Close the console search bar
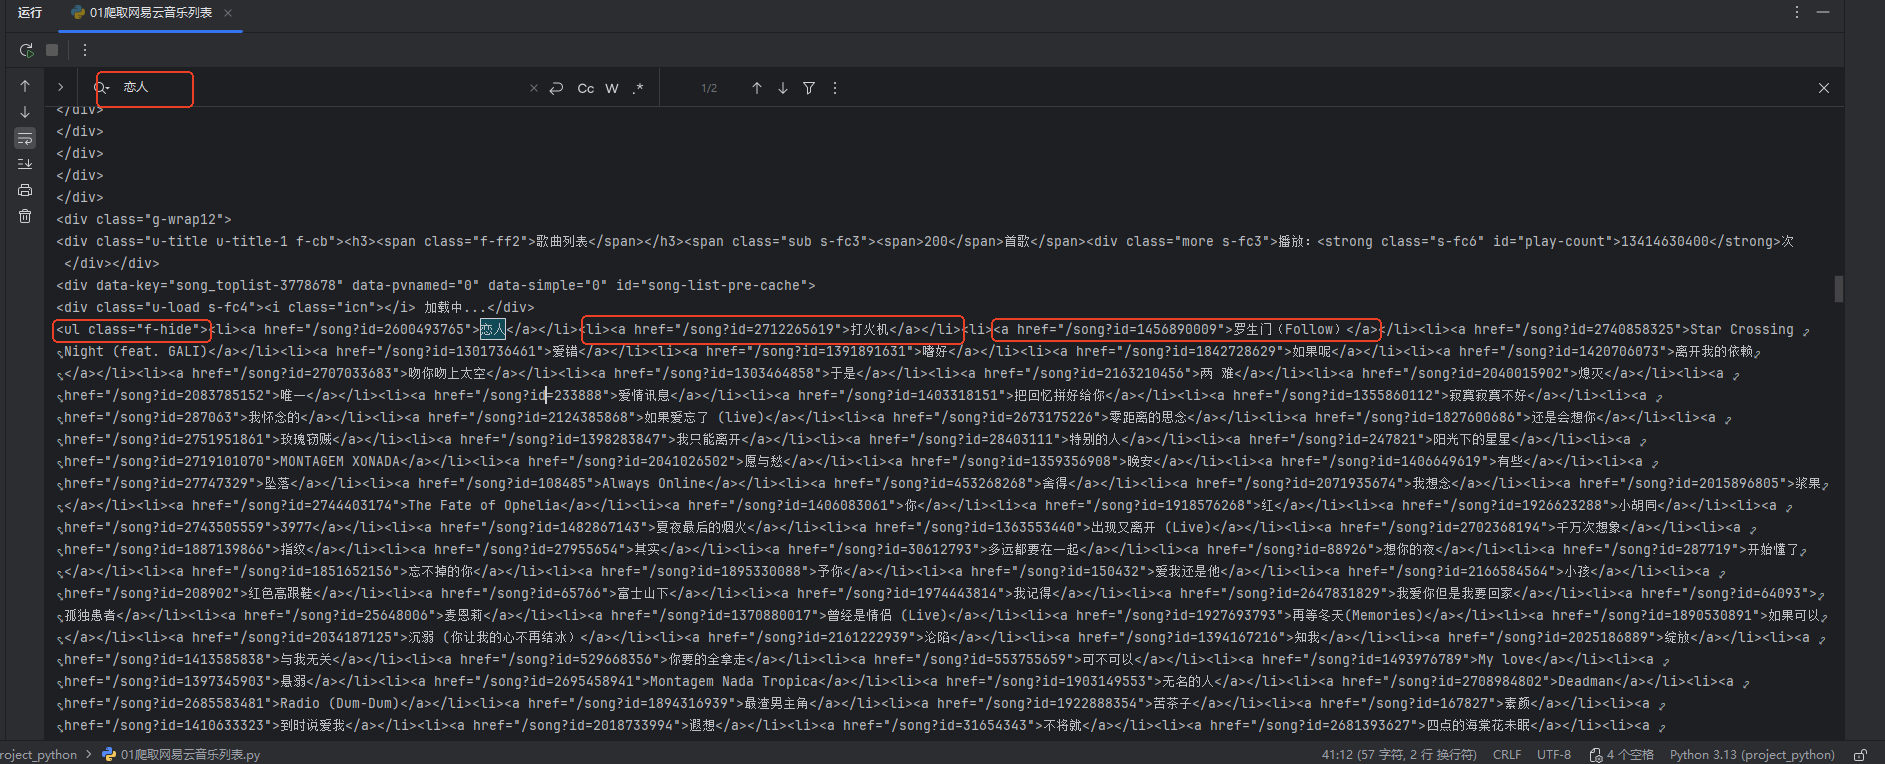Image resolution: width=1885 pixels, height=764 pixels. tap(1824, 88)
